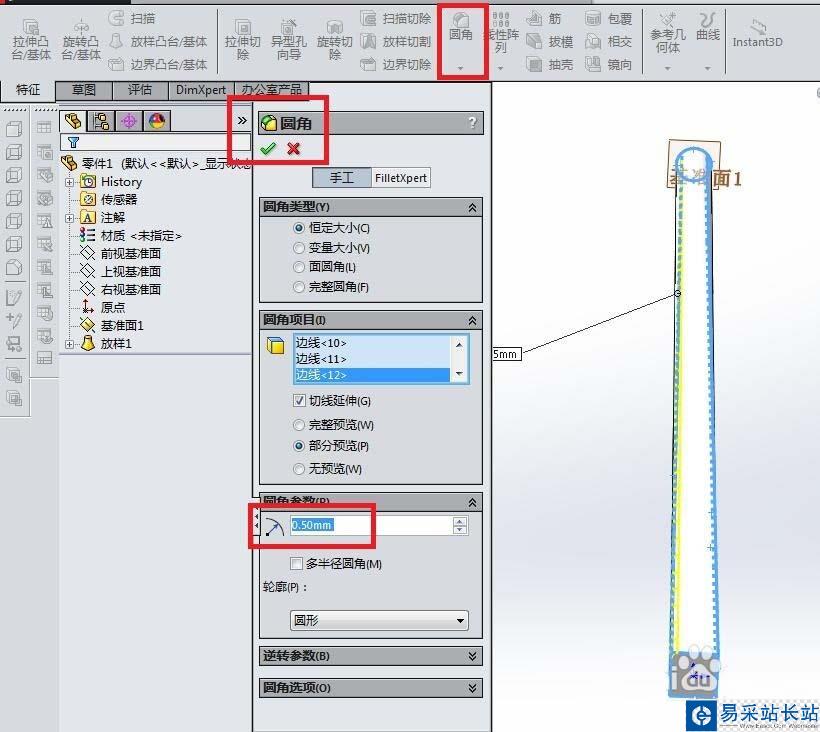Select the 拔模 draft tool

(x=549, y=41)
